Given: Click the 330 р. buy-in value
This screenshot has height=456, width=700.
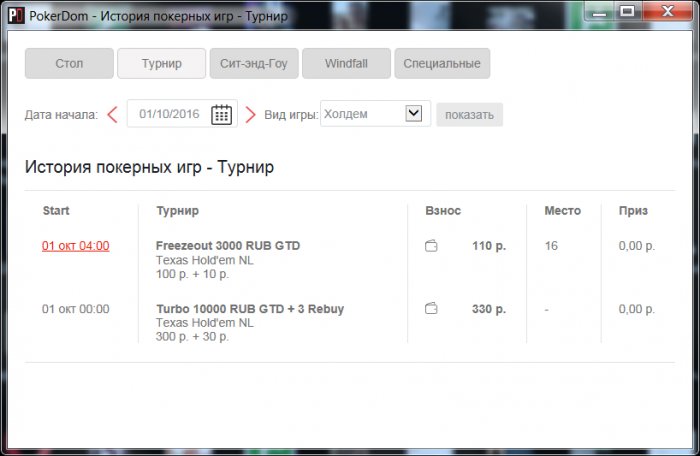Looking at the screenshot, I should coord(489,309).
